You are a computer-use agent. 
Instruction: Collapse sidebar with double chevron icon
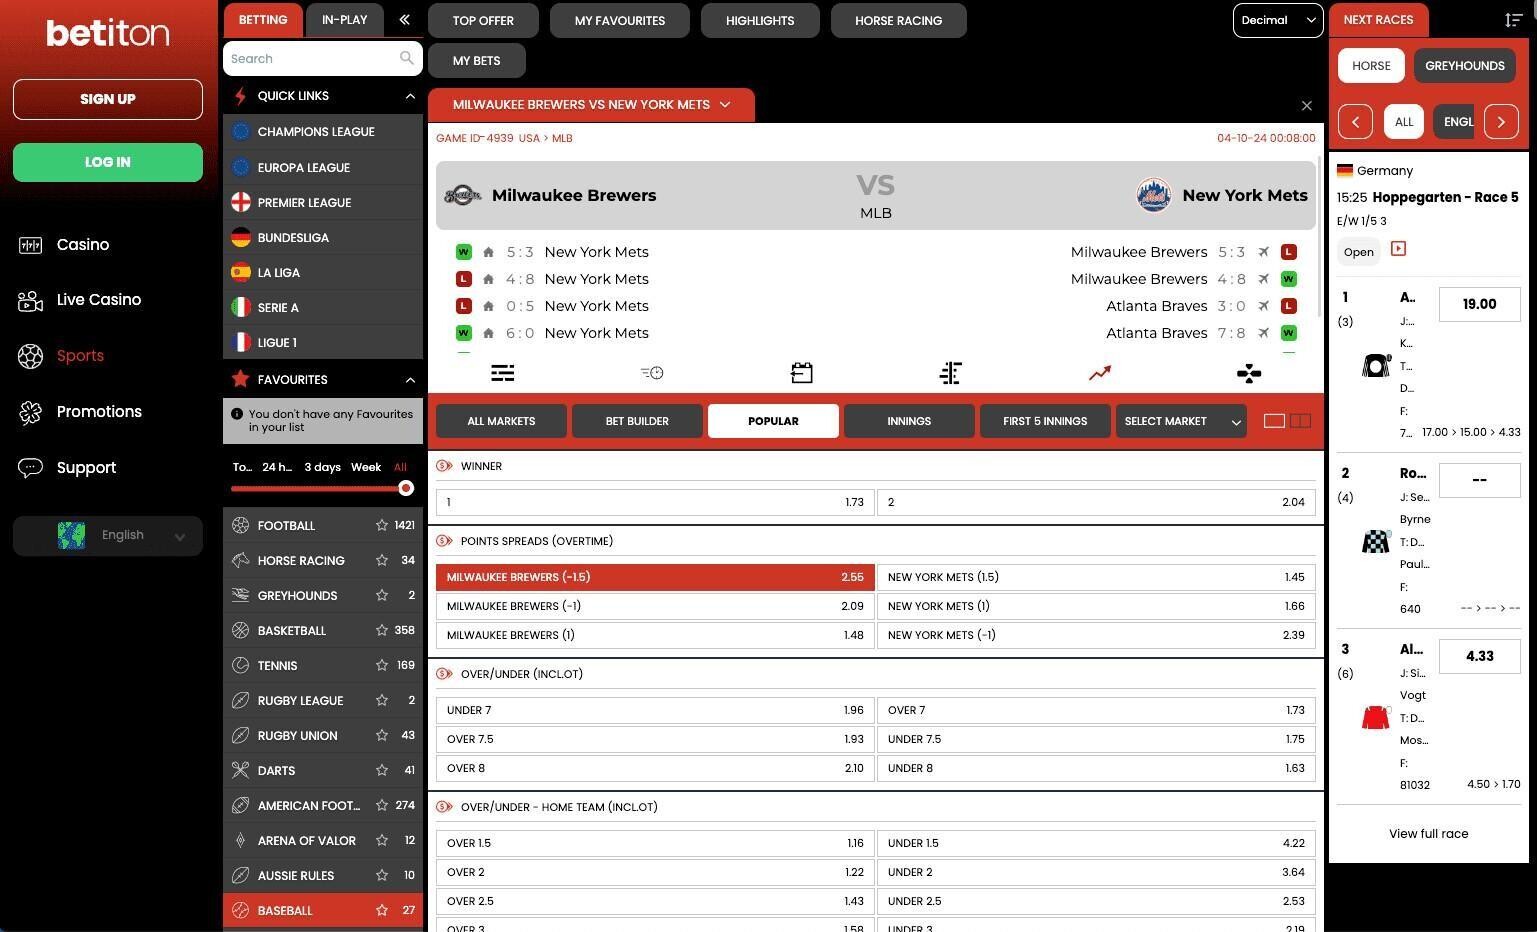point(404,19)
